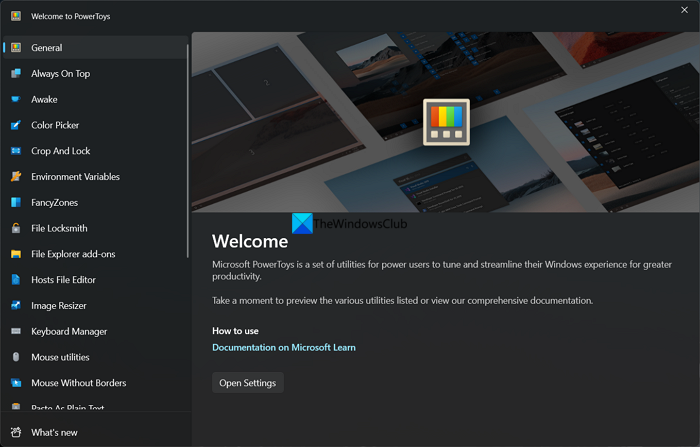Select Keyboard Manager in sidebar
The width and height of the screenshot is (700, 447).
click(x=95, y=331)
